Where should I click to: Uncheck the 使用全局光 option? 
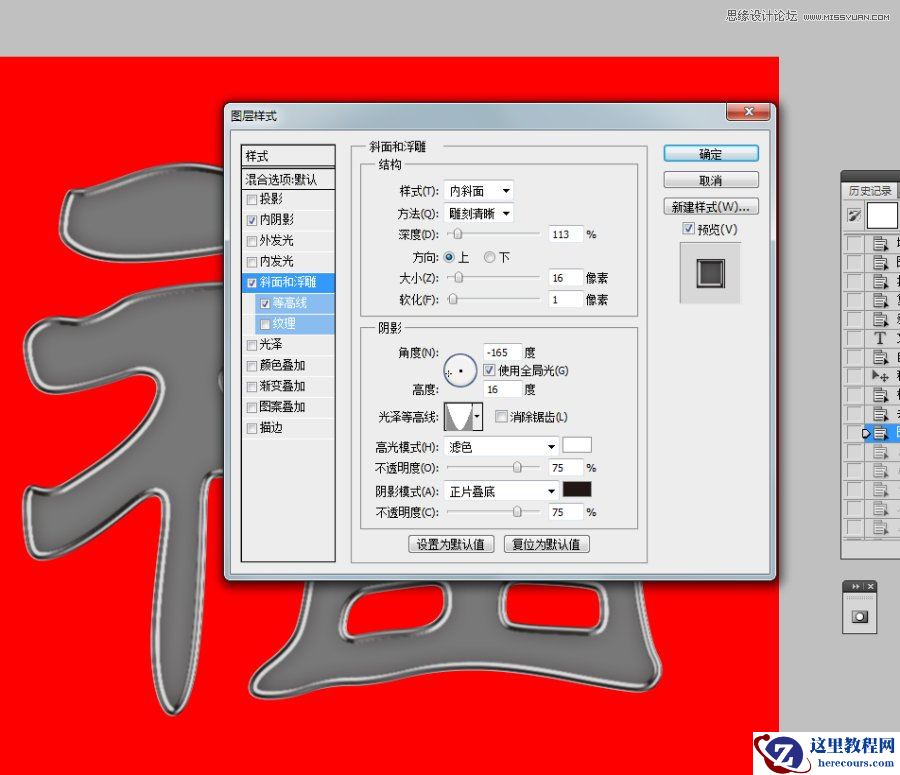489,370
